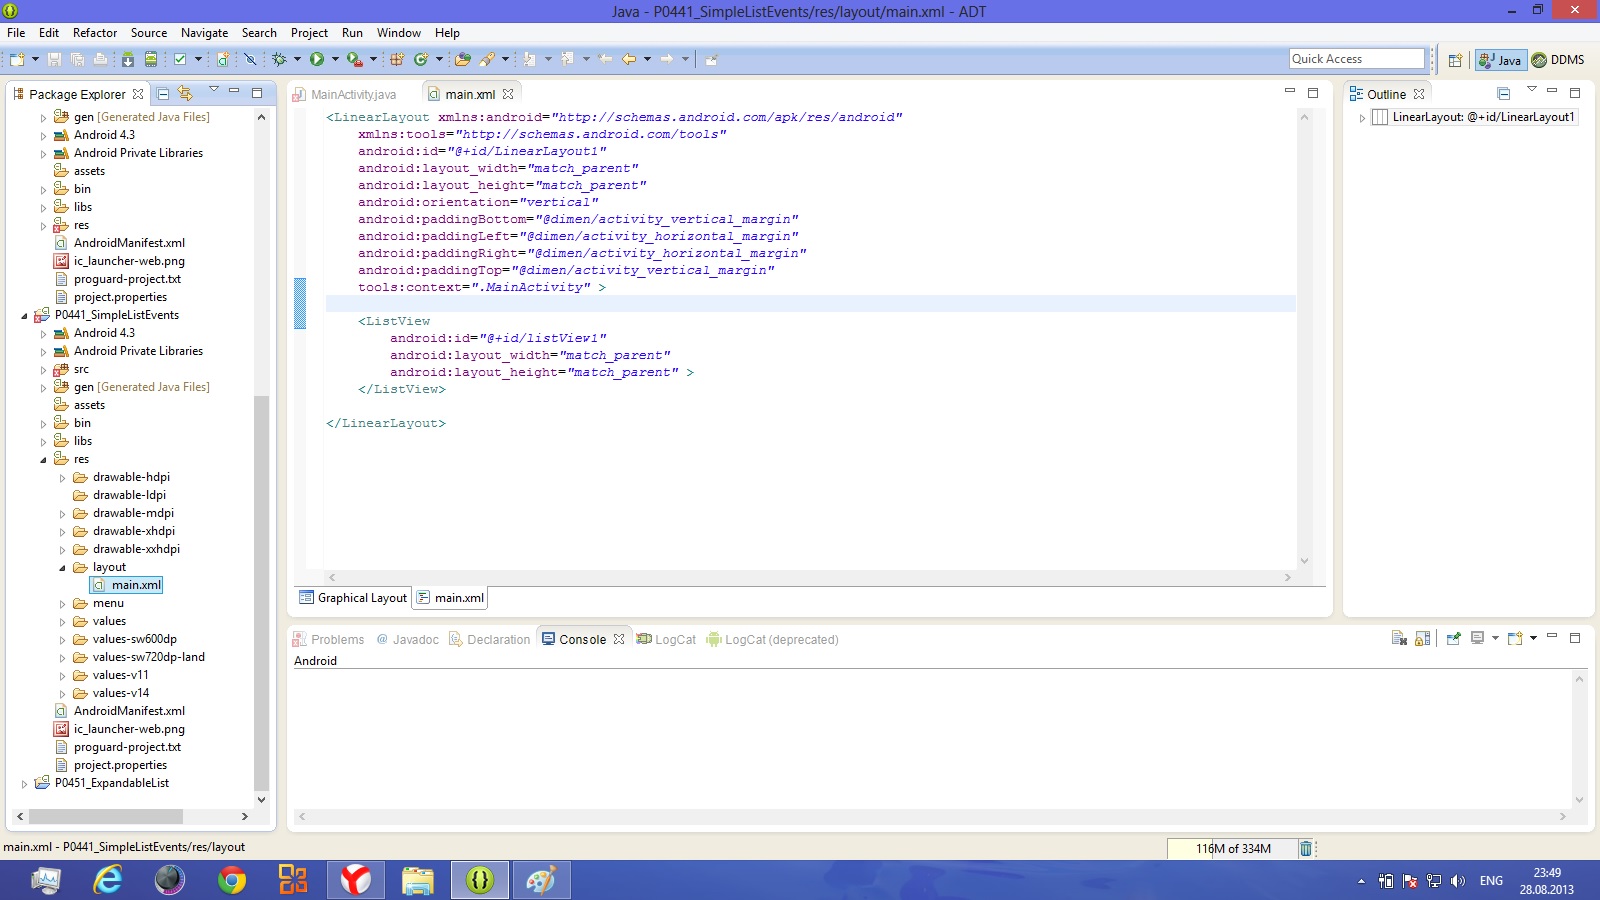
Task: Open the Android SDK Manager icon
Action: point(128,60)
